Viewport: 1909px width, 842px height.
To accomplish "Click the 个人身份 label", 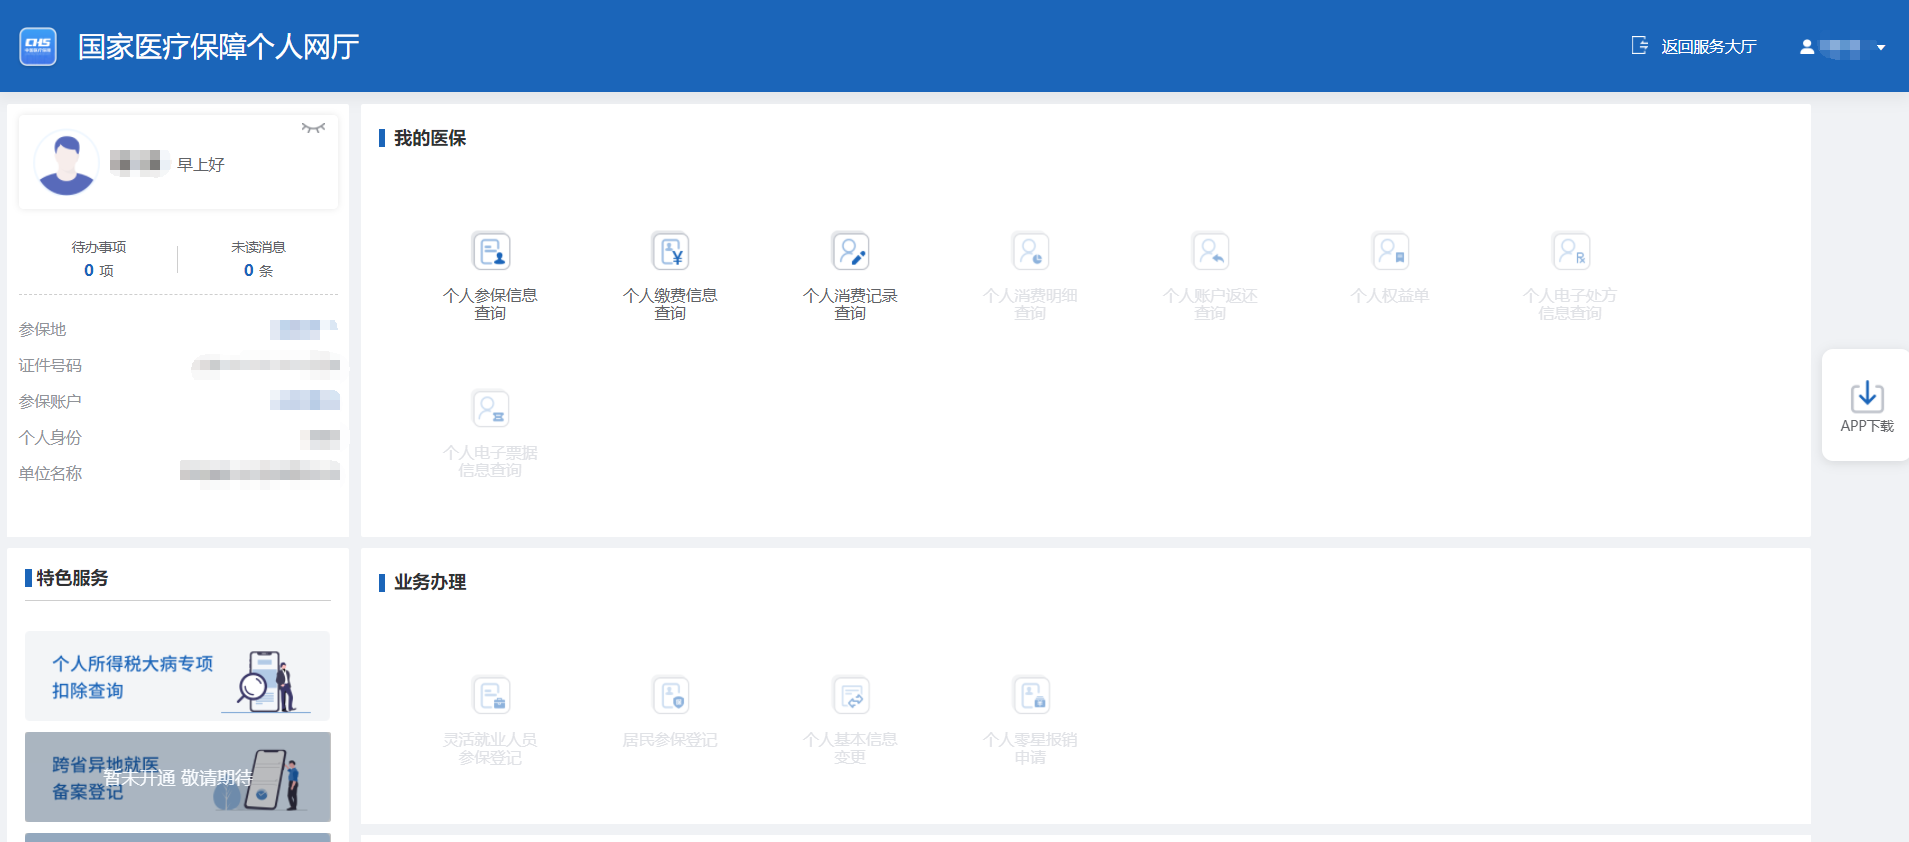I will coord(50,437).
